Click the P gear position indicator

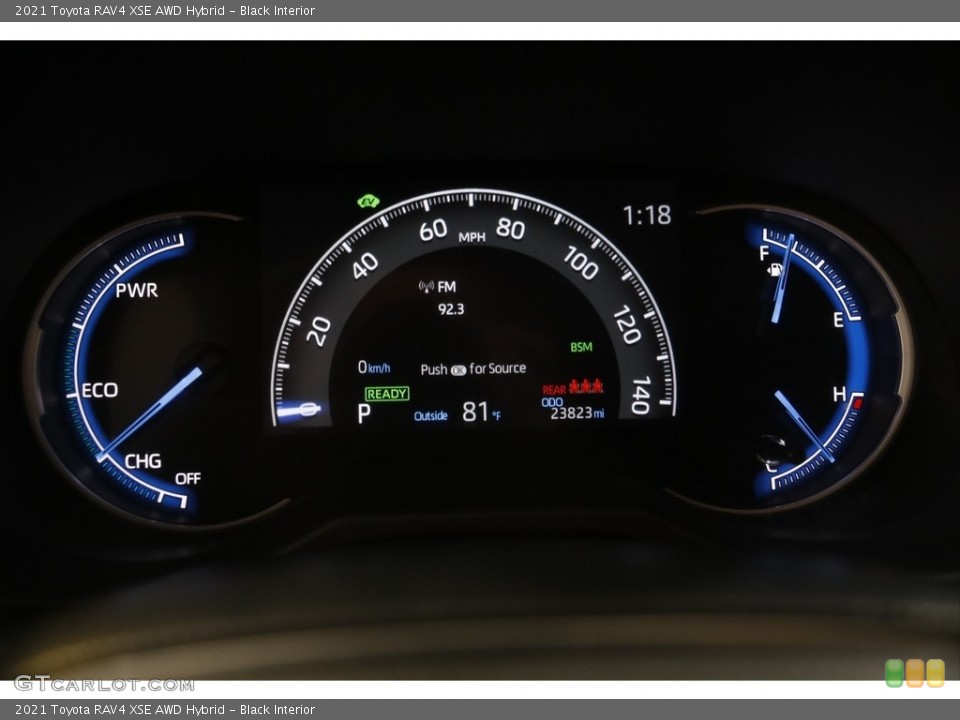pyautogui.click(x=364, y=414)
